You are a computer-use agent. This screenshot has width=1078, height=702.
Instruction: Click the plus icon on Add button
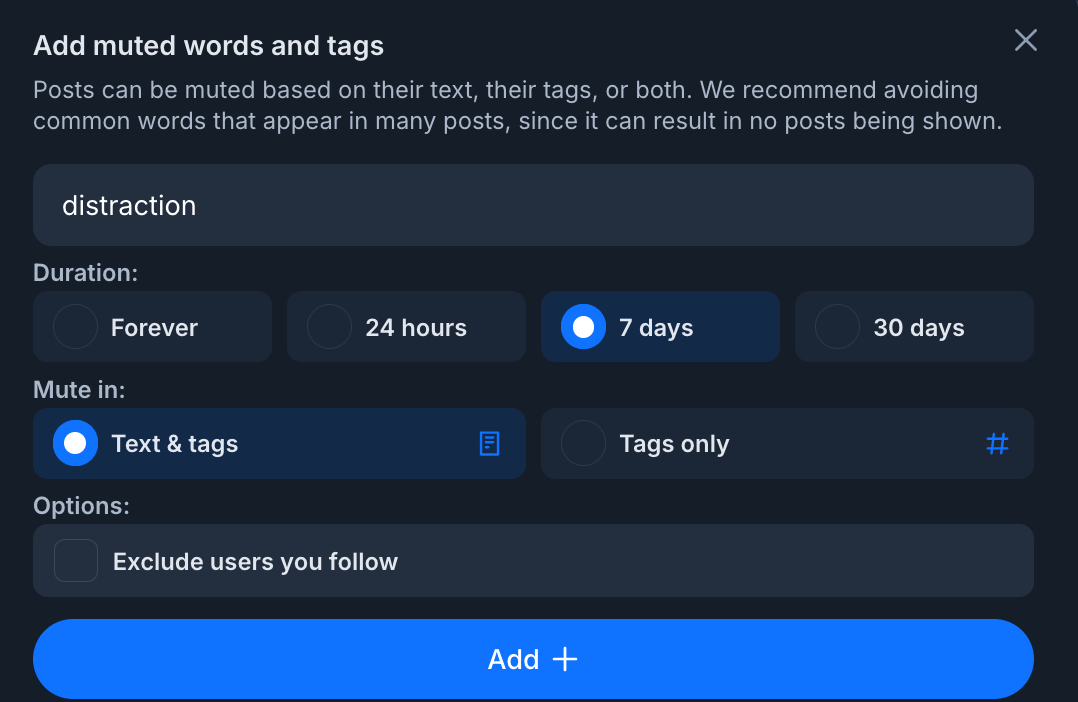coord(566,659)
